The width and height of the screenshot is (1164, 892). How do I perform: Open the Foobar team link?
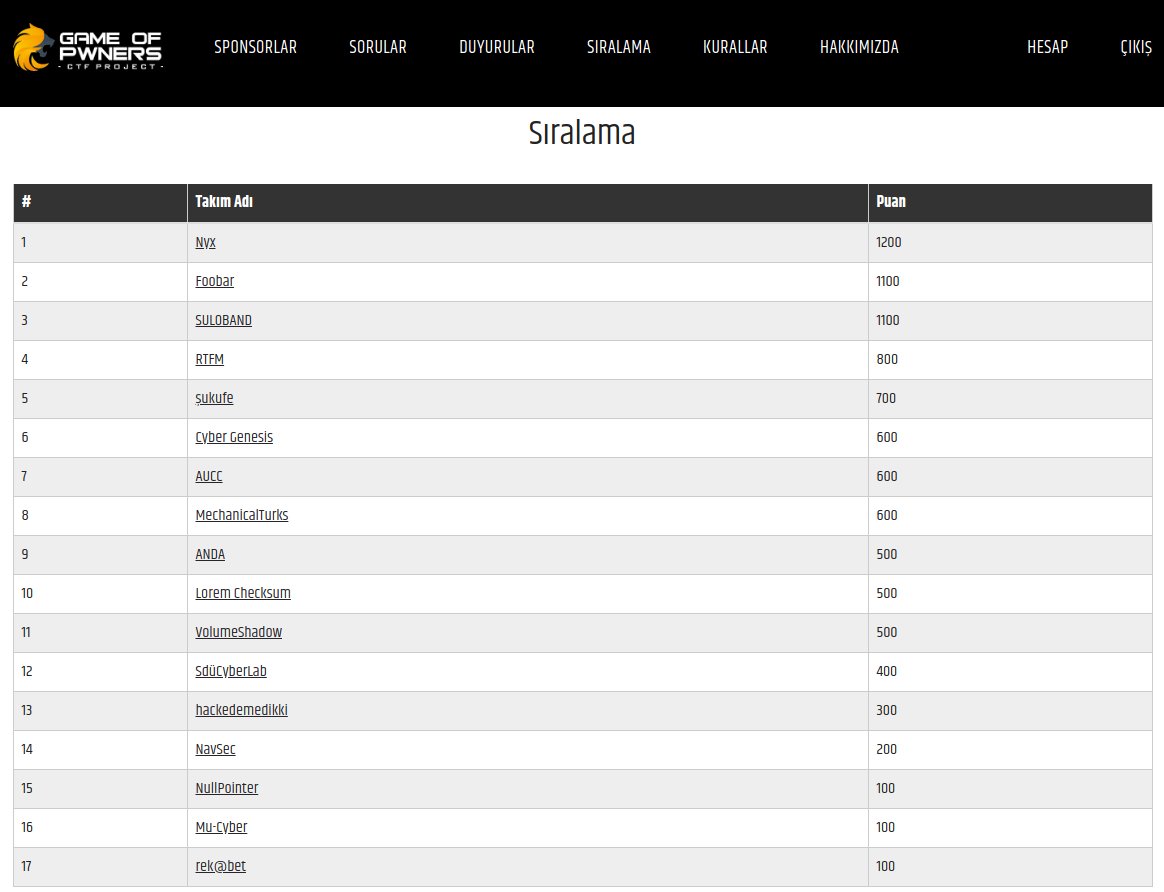coord(215,281)
